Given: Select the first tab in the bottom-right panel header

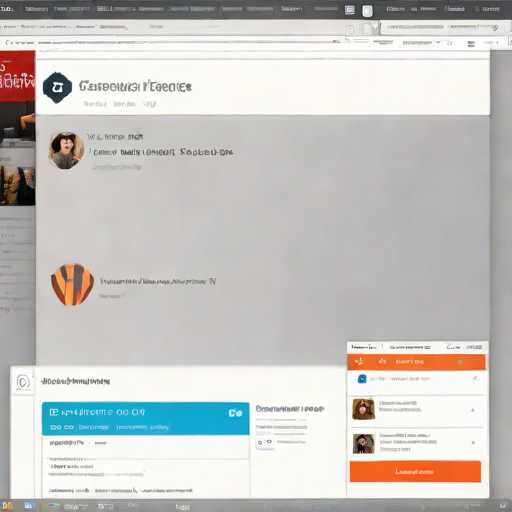Looking at the screenshot, I should 364,347.
